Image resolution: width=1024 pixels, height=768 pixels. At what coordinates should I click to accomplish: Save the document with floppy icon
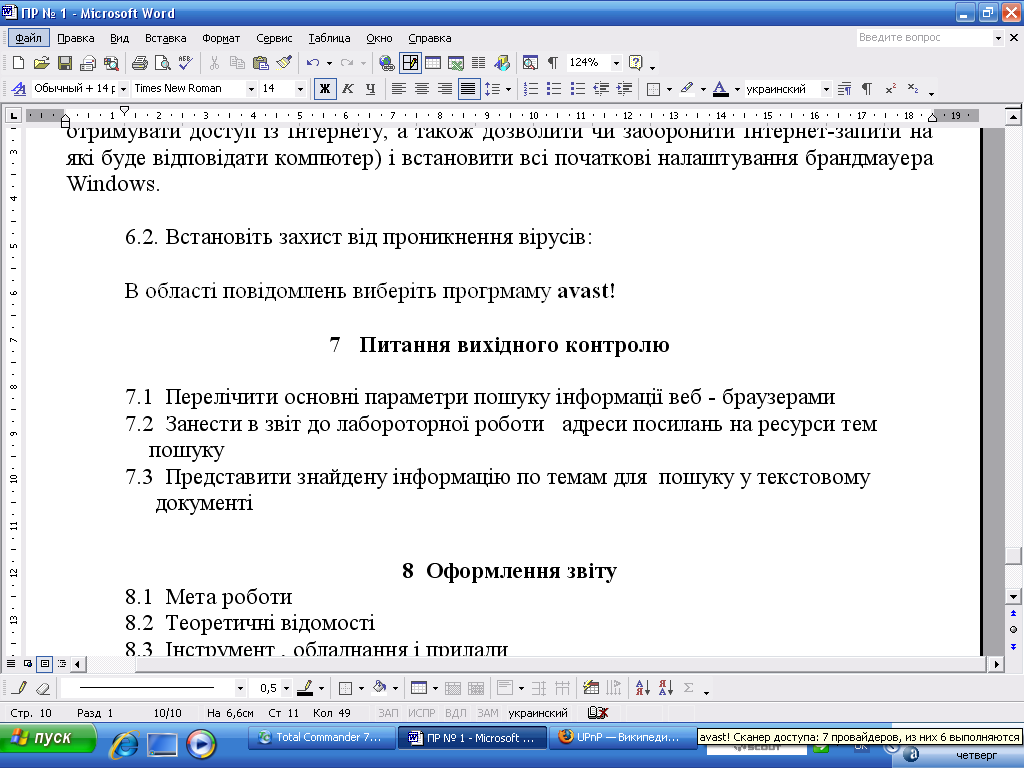point(65,63)
